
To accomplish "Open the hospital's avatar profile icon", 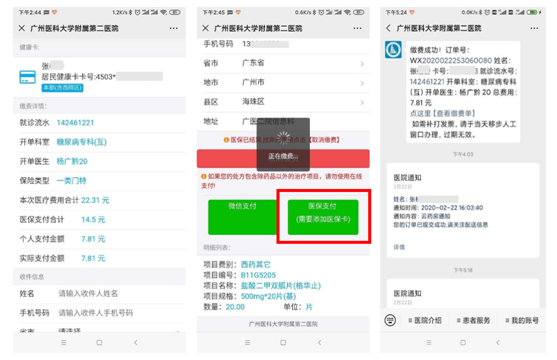I will click(x=393, y=50).
